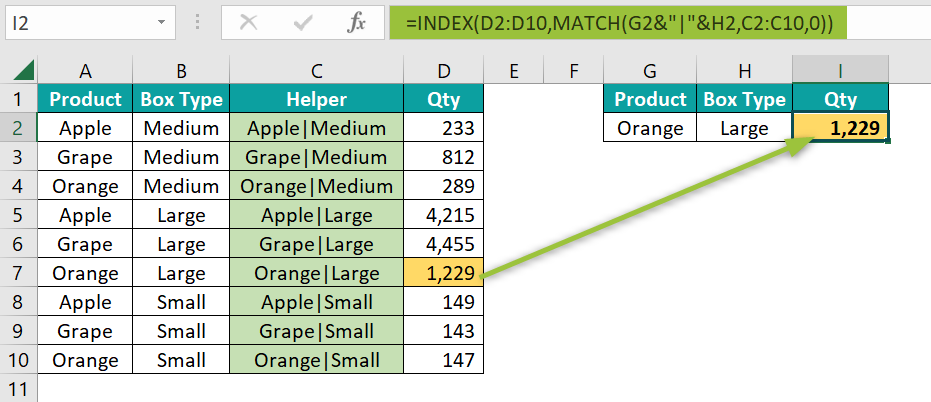Select column D header

444,71
